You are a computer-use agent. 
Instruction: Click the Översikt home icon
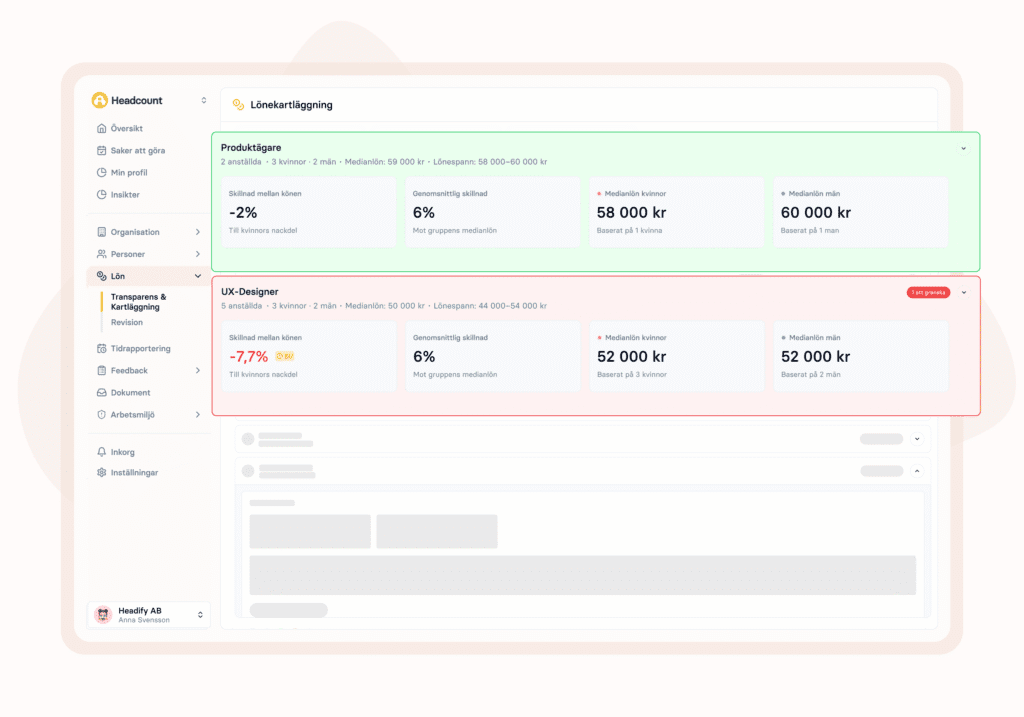pos(101,128)
